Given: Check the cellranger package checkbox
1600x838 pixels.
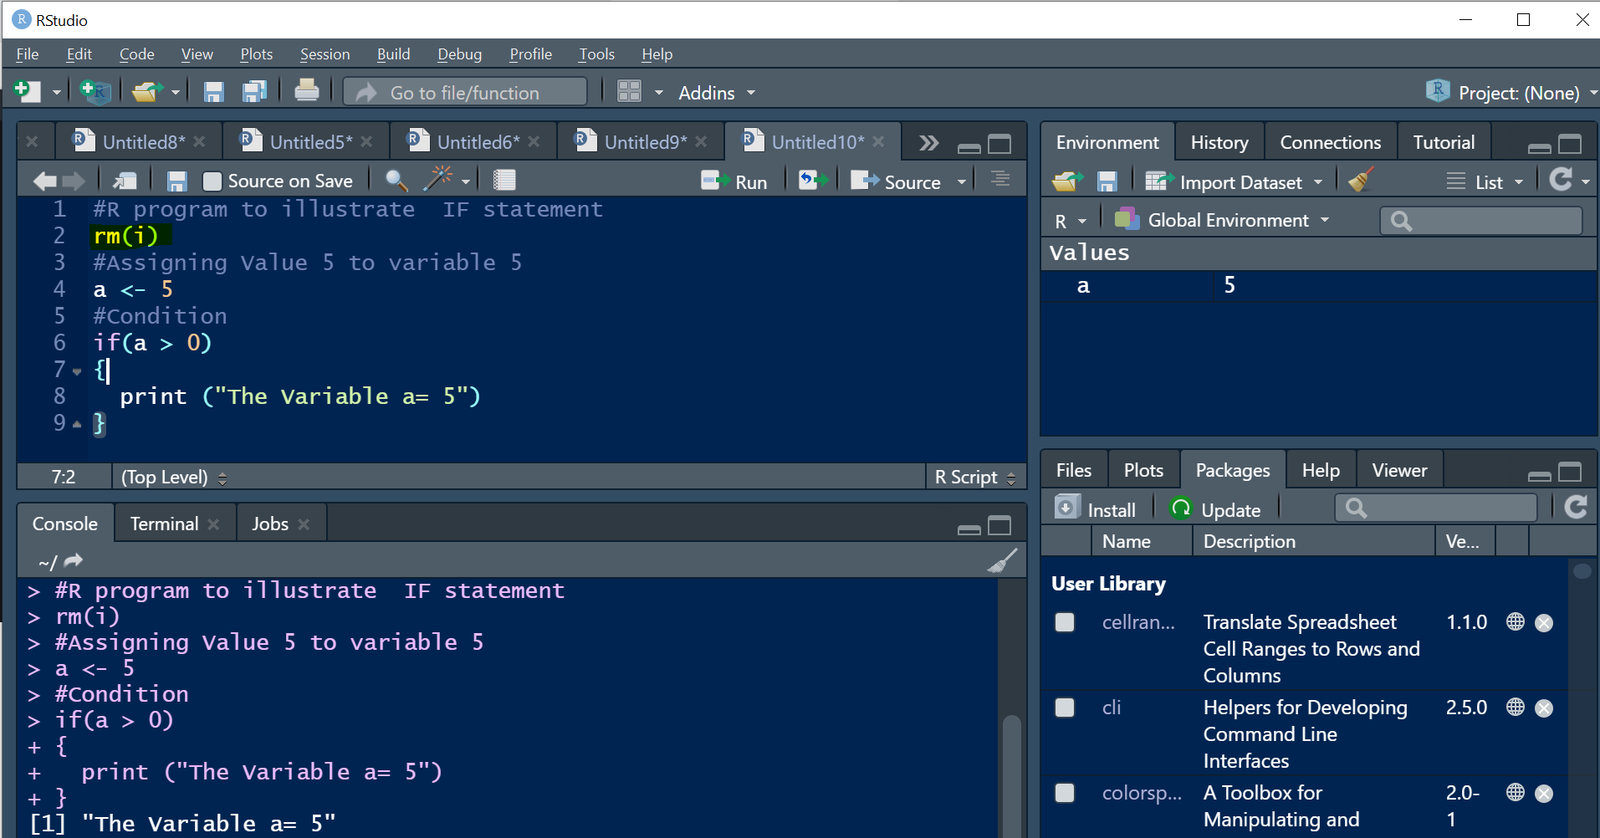Looking at the screenshot, I should click(1065, 622).
